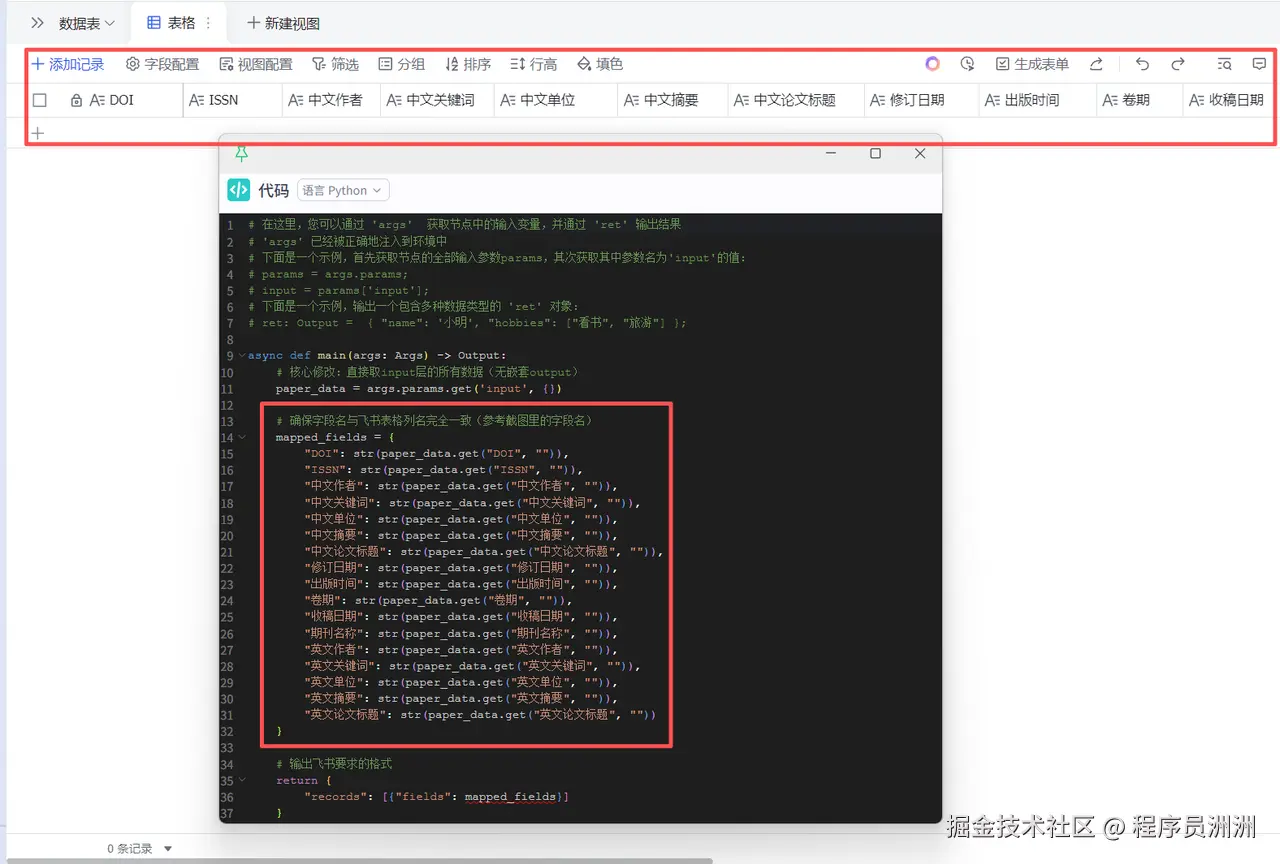This screenshot has height=864, width=1280.
Task: Open the table search icon
Action: pyautogui.click(x=1224, y=64)
